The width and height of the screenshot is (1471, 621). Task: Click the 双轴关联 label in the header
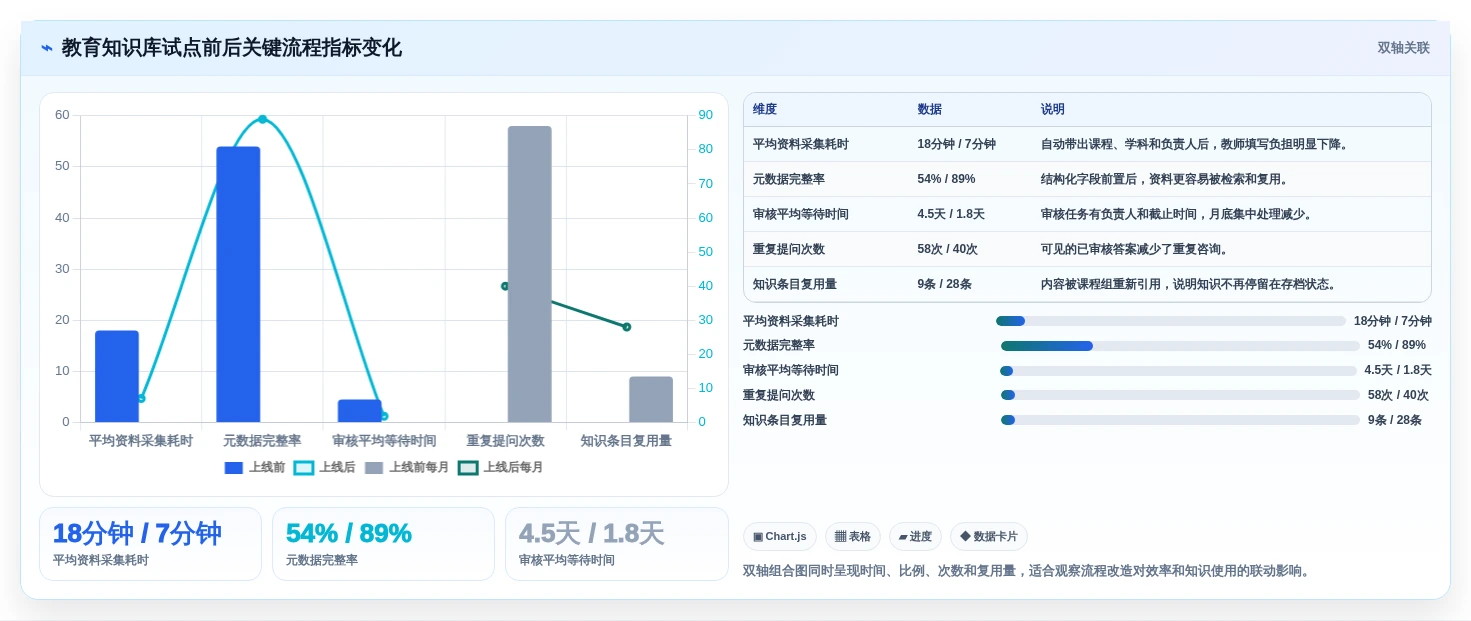(x=1403, y=48)
